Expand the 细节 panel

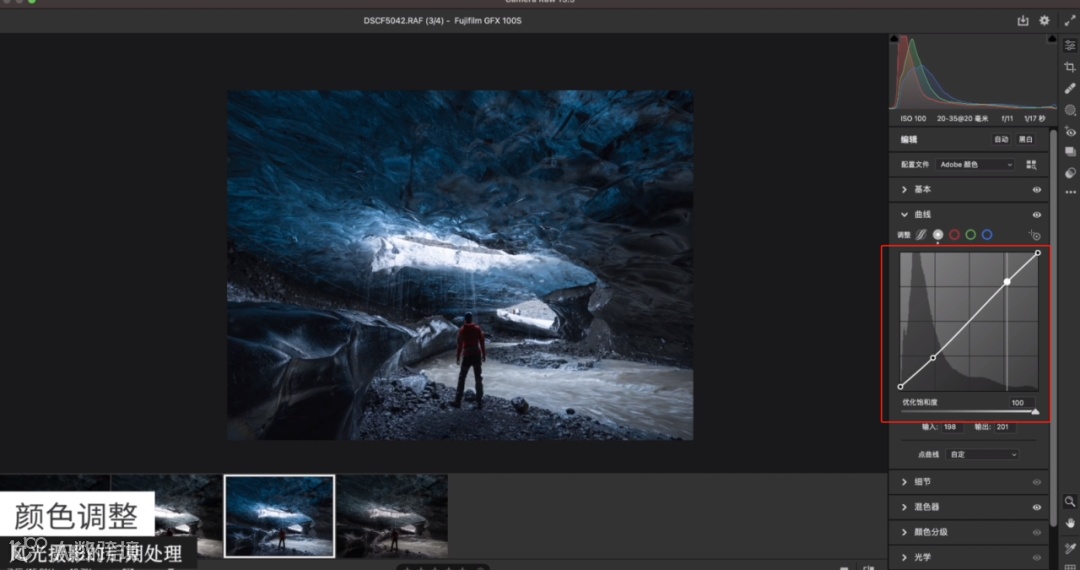pos(904,482)
